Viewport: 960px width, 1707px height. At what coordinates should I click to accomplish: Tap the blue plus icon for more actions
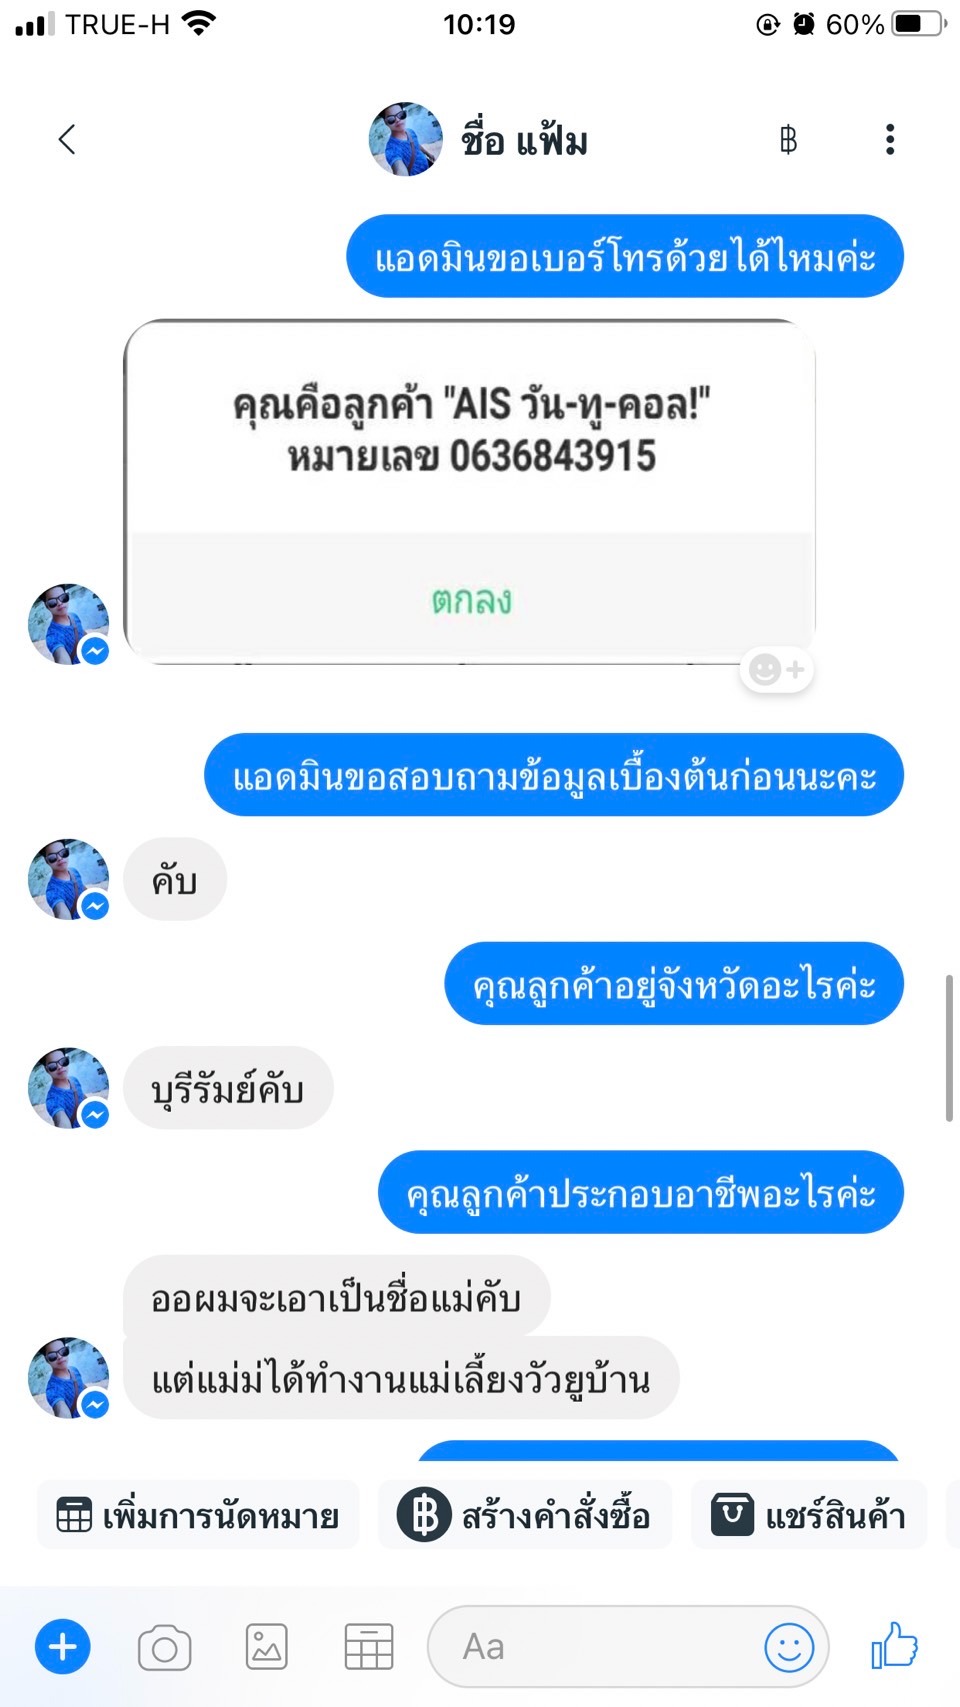point(63,1646)
